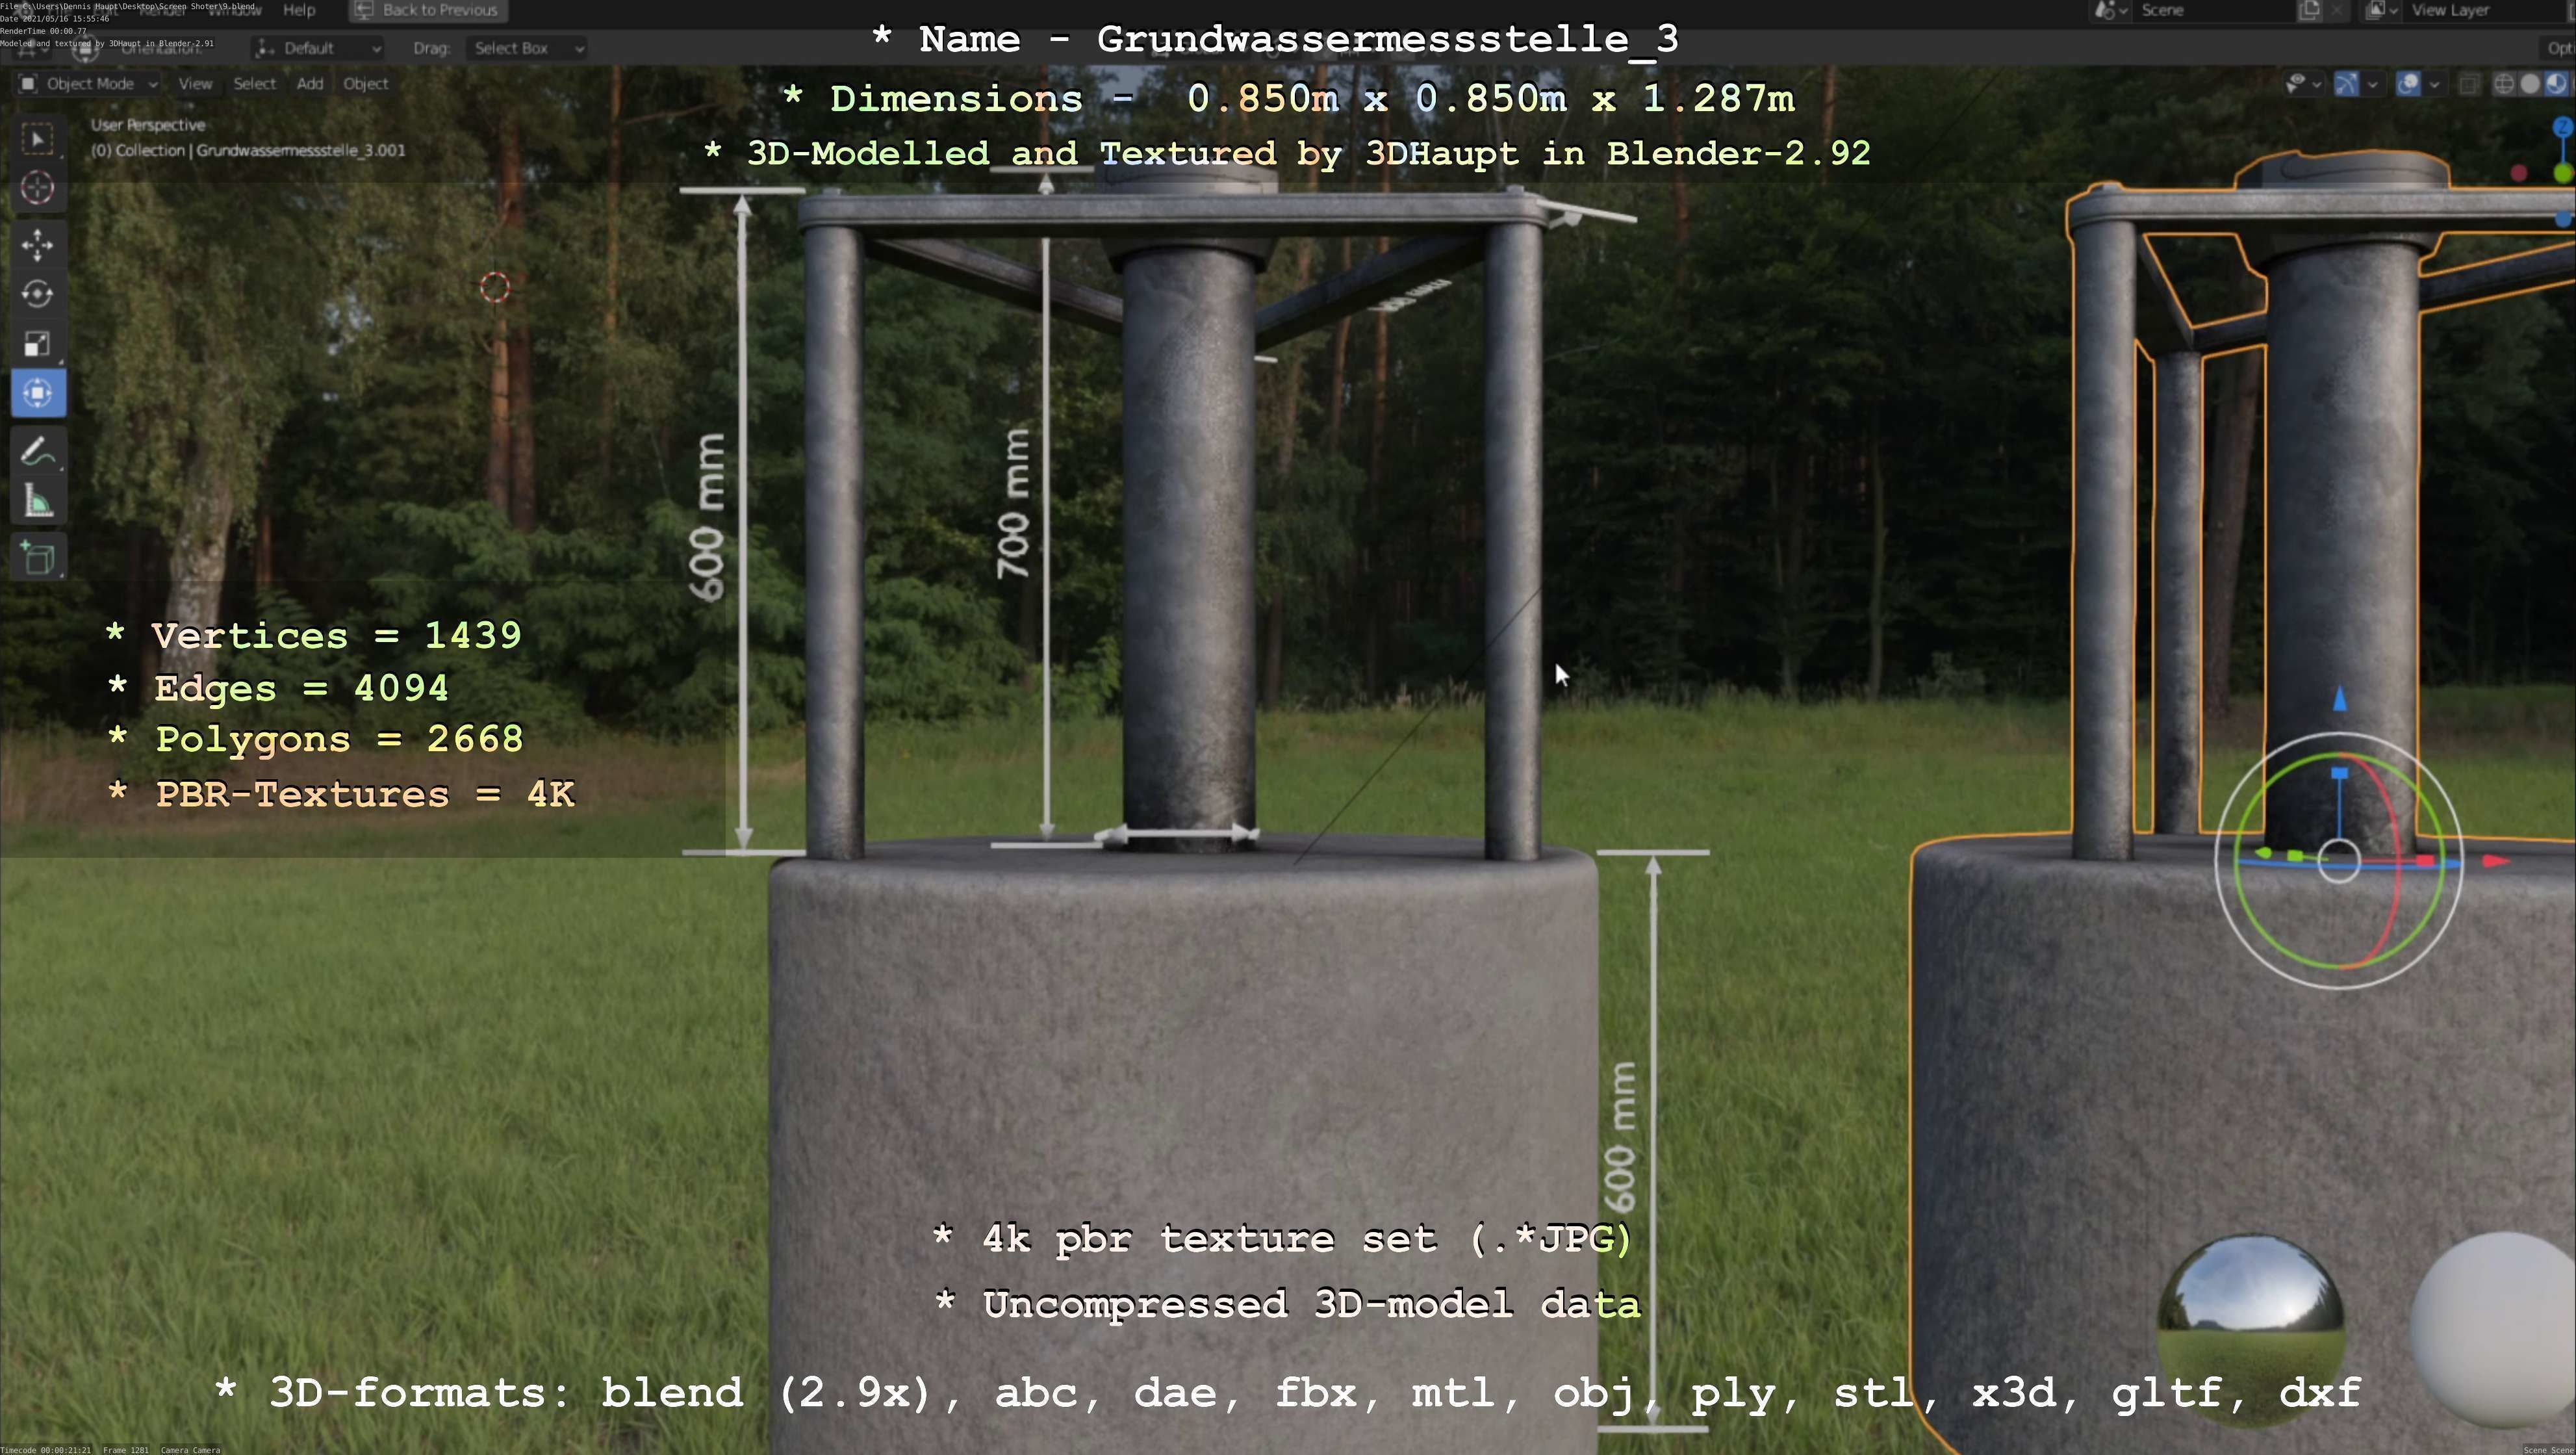This screenshot has width=2576, height=1455.
Task: Expand the gizmo options arrow
Action: [x=2372, y=84]
